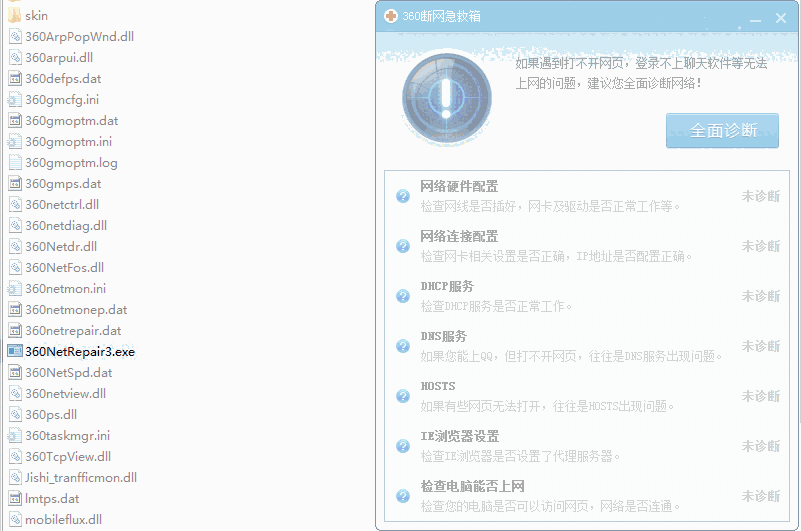
Task: Click the 360NetRepair3.exe application icon
Action: [15, 351]
